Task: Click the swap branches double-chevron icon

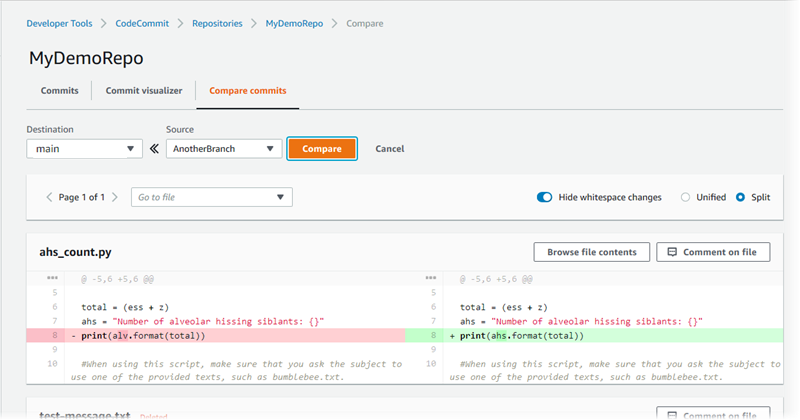Action: click(x=154, y=149)
